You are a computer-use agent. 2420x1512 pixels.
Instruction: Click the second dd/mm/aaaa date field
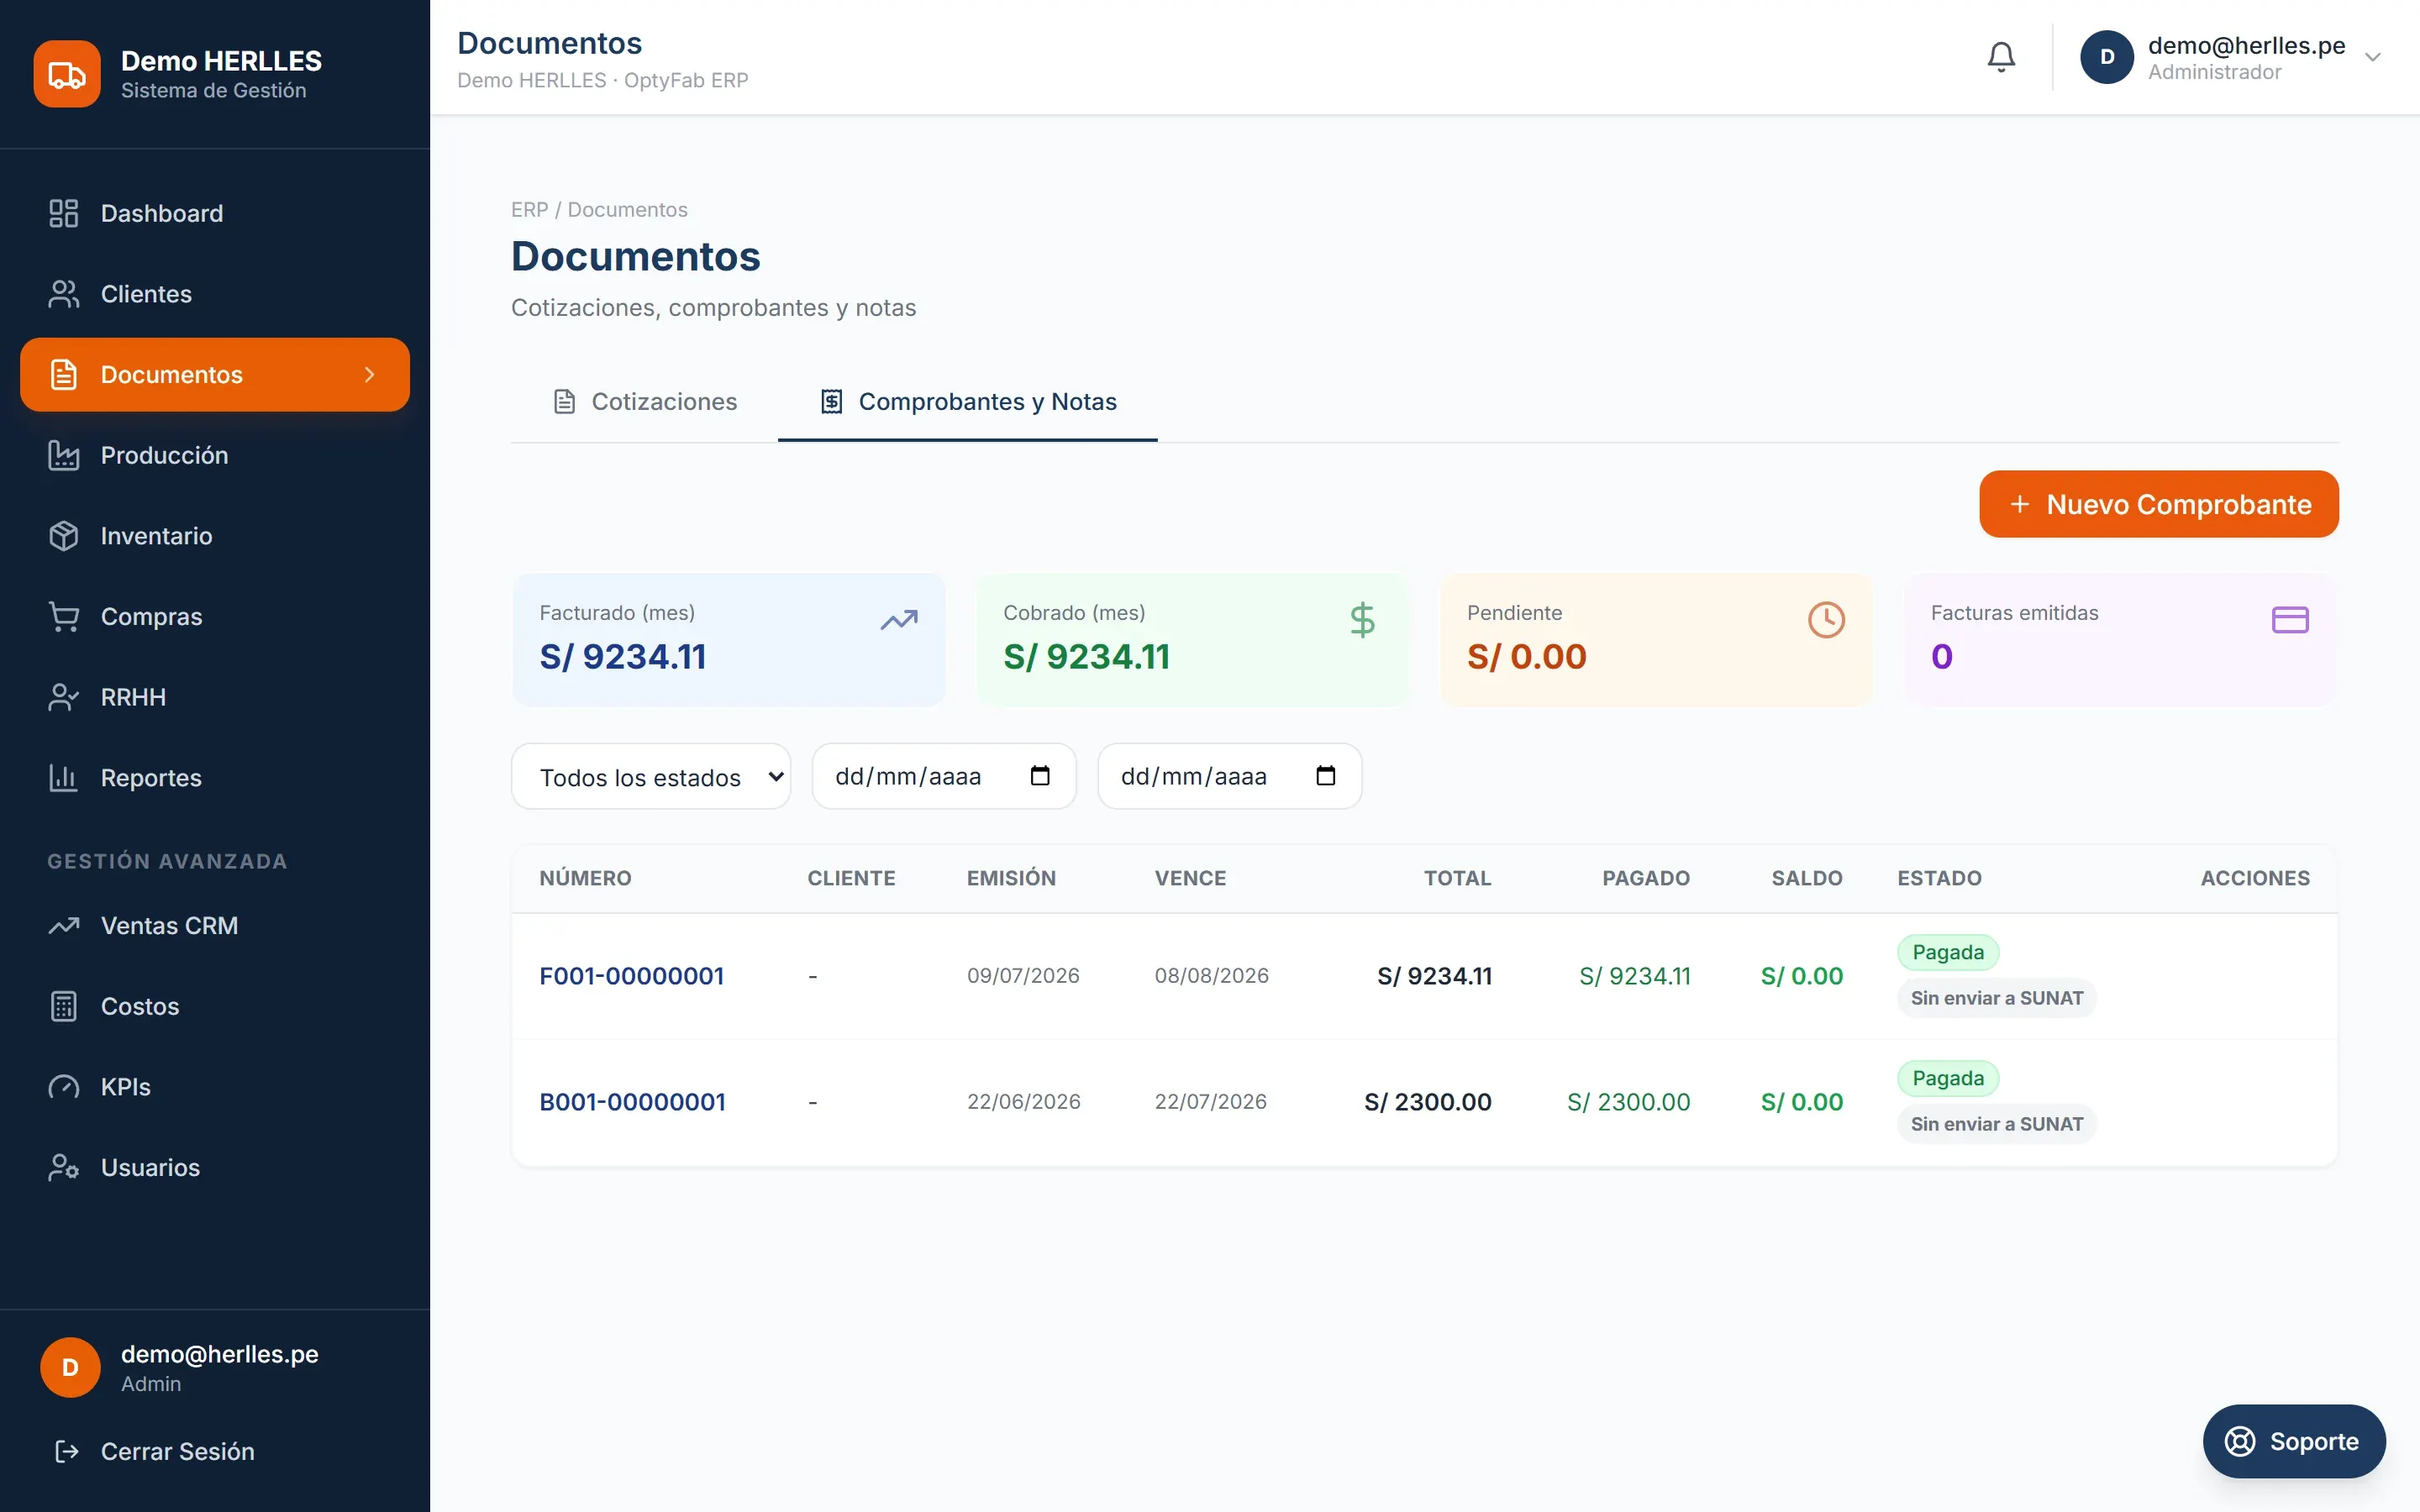point(1230,776)
